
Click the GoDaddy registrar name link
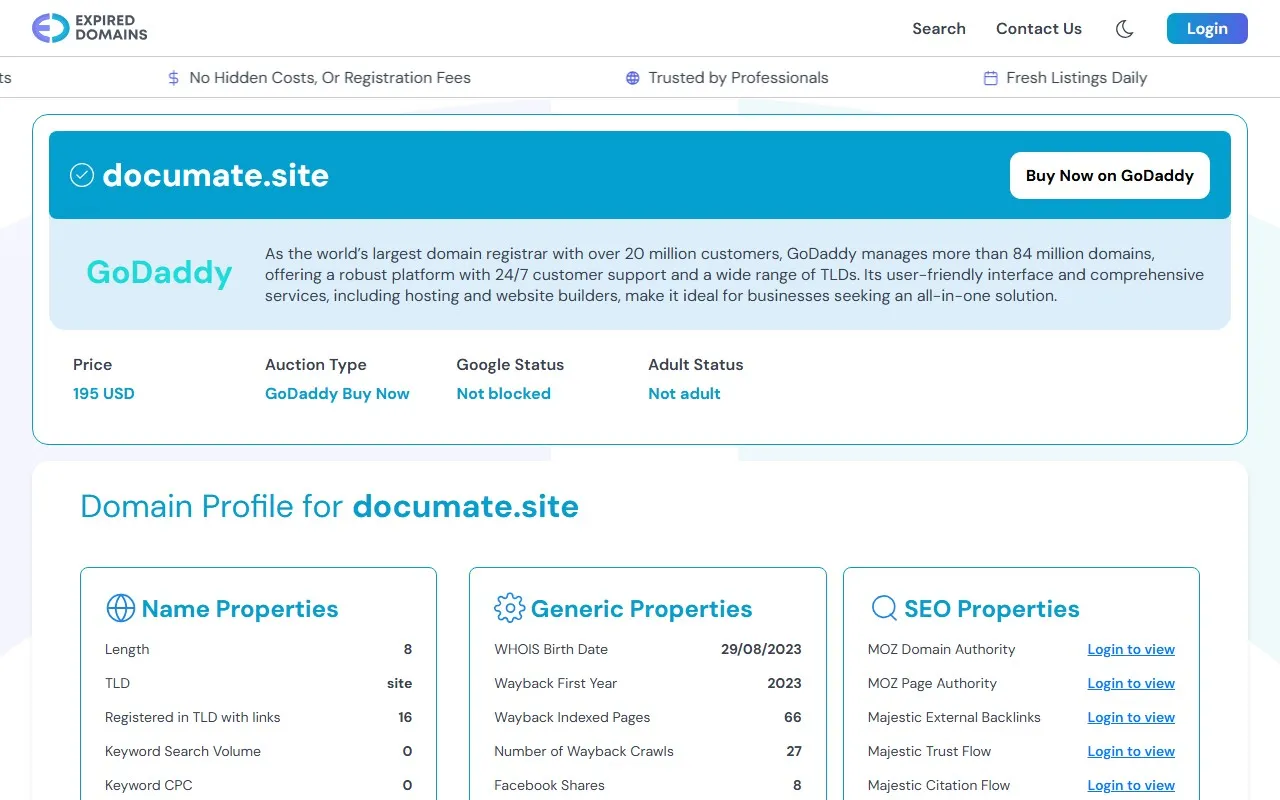[159, 272]
